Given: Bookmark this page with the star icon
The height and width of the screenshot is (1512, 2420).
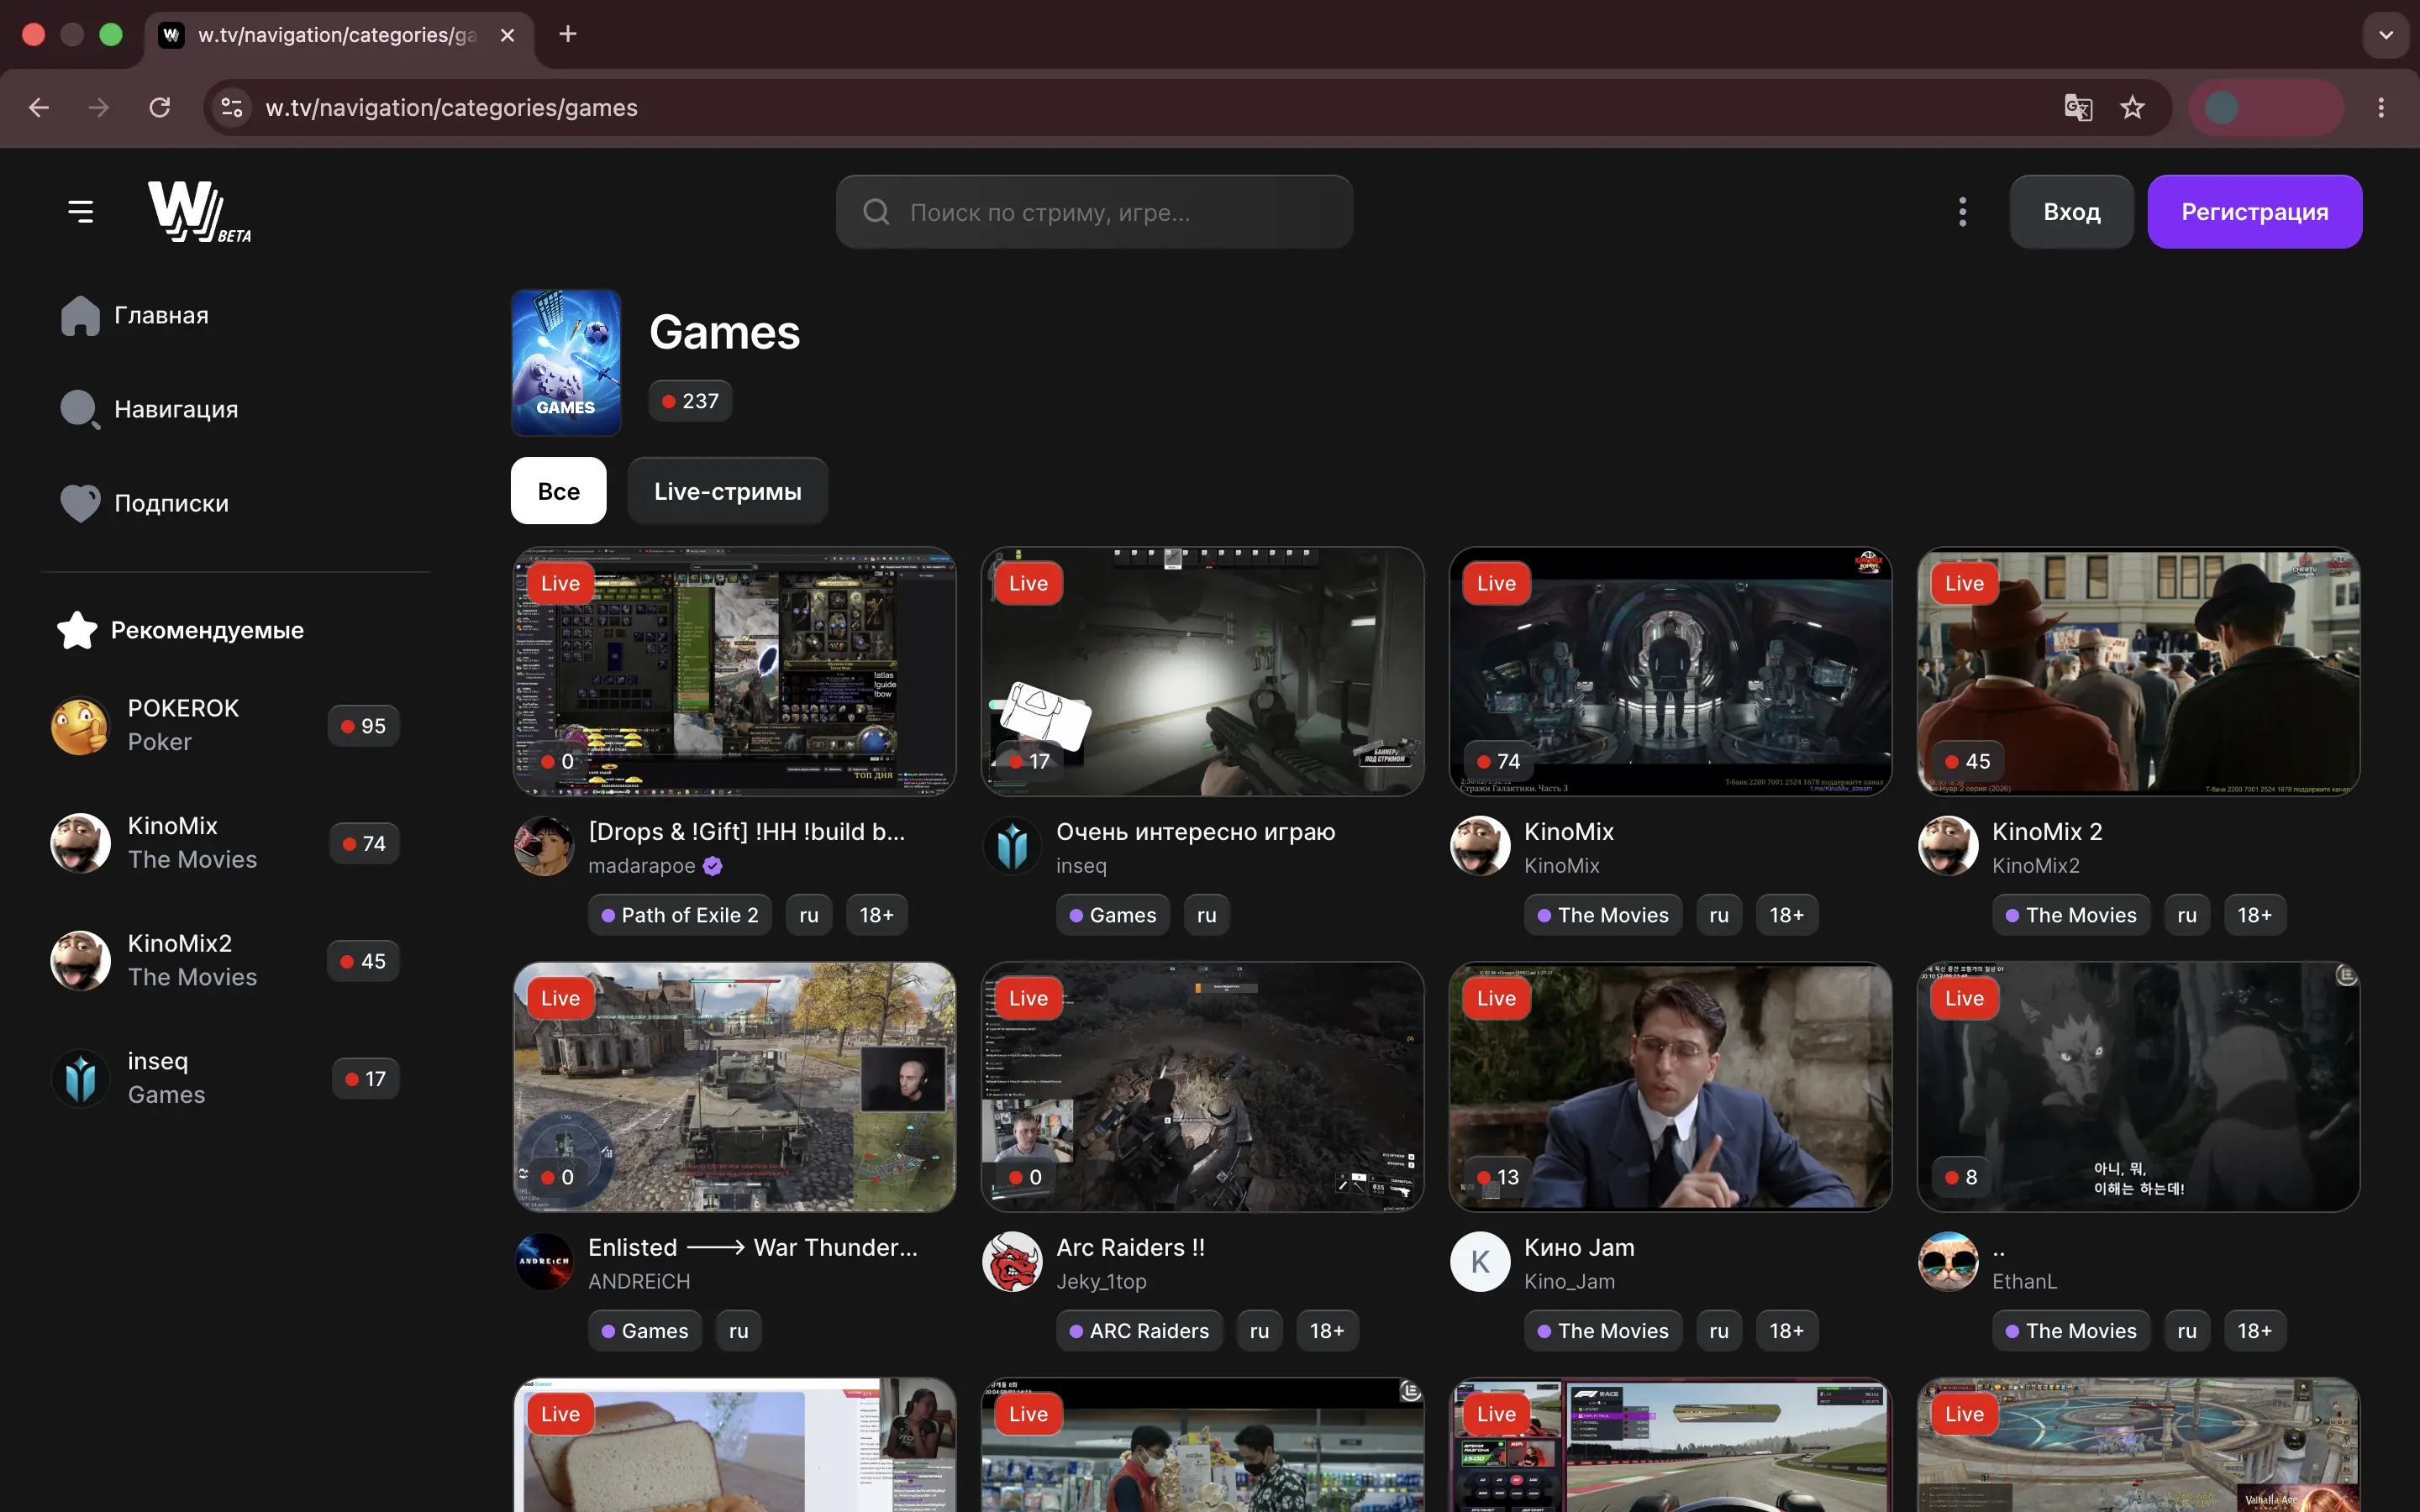Looking at the screenshot, I should coord(2132,107).
